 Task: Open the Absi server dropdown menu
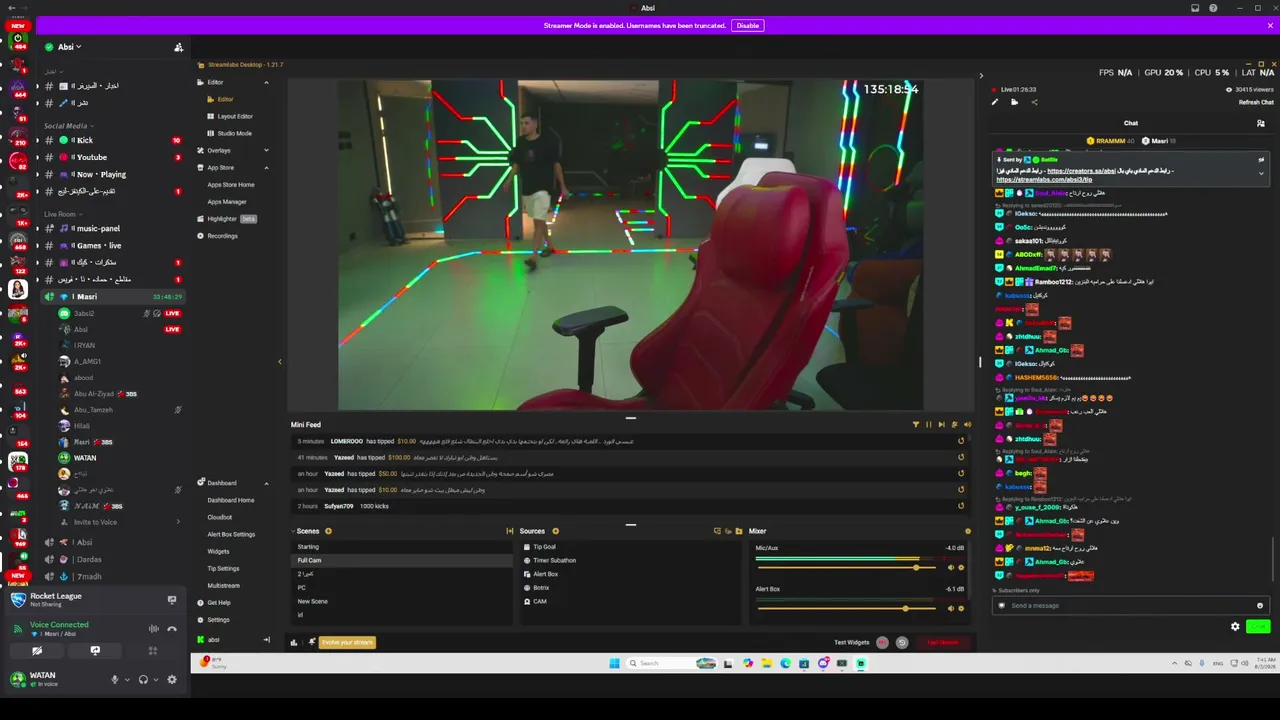[x=68, y=47]
